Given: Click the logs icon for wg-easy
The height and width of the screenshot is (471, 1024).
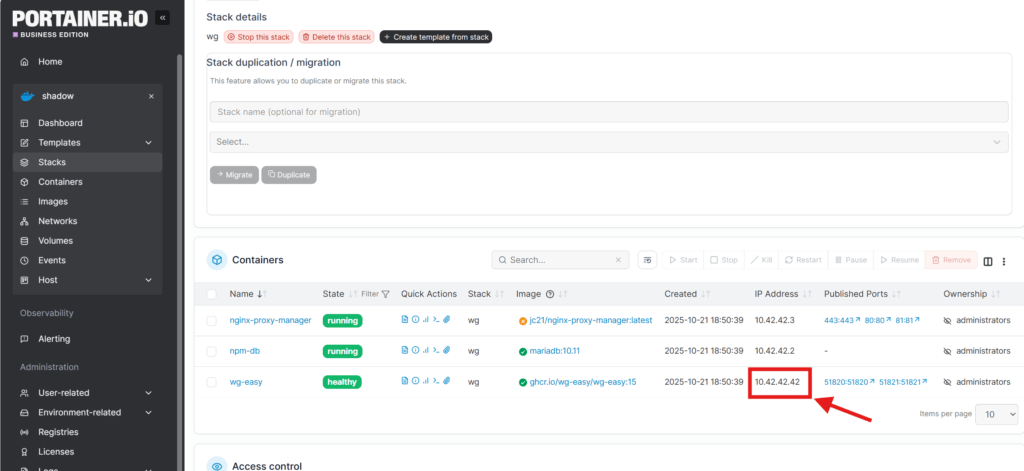Looking at the screenshot, I should (405, 382).
